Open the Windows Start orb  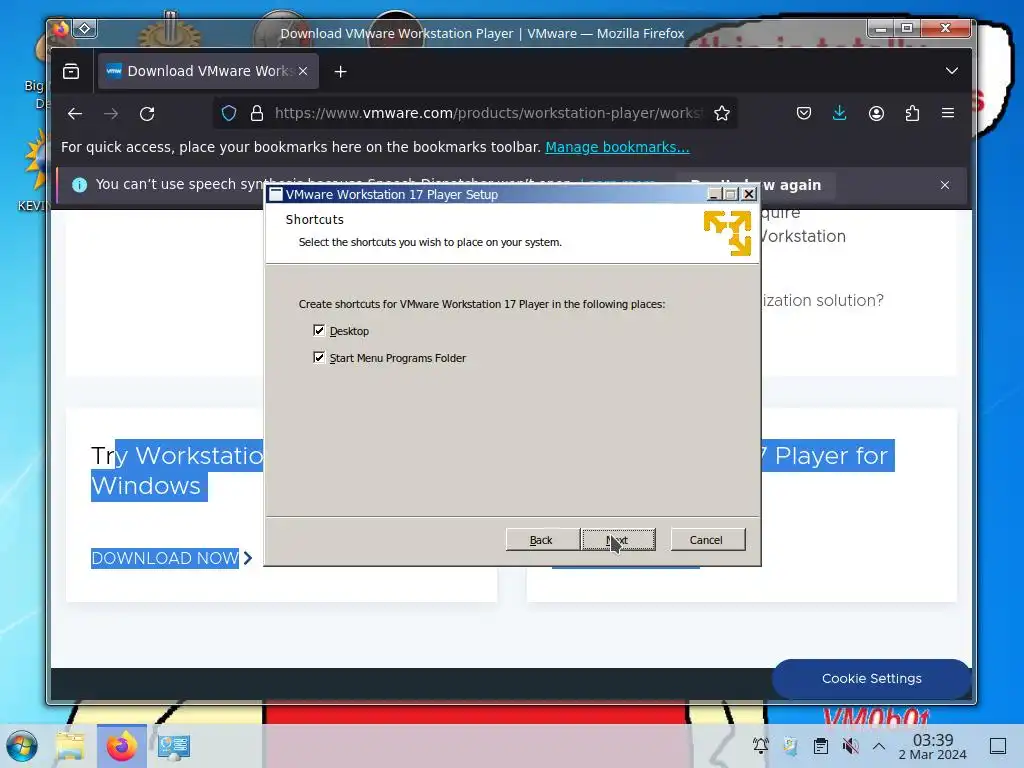pyautogui.click(x=22, y=746)
